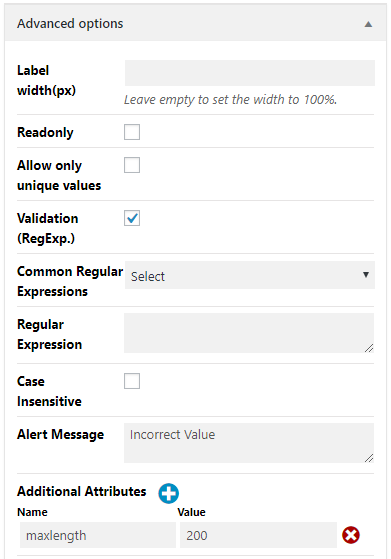Grab the Regular Expression textarea resize handle
Viewport: 391px width, 559px height.
click(x=369, y=348)
